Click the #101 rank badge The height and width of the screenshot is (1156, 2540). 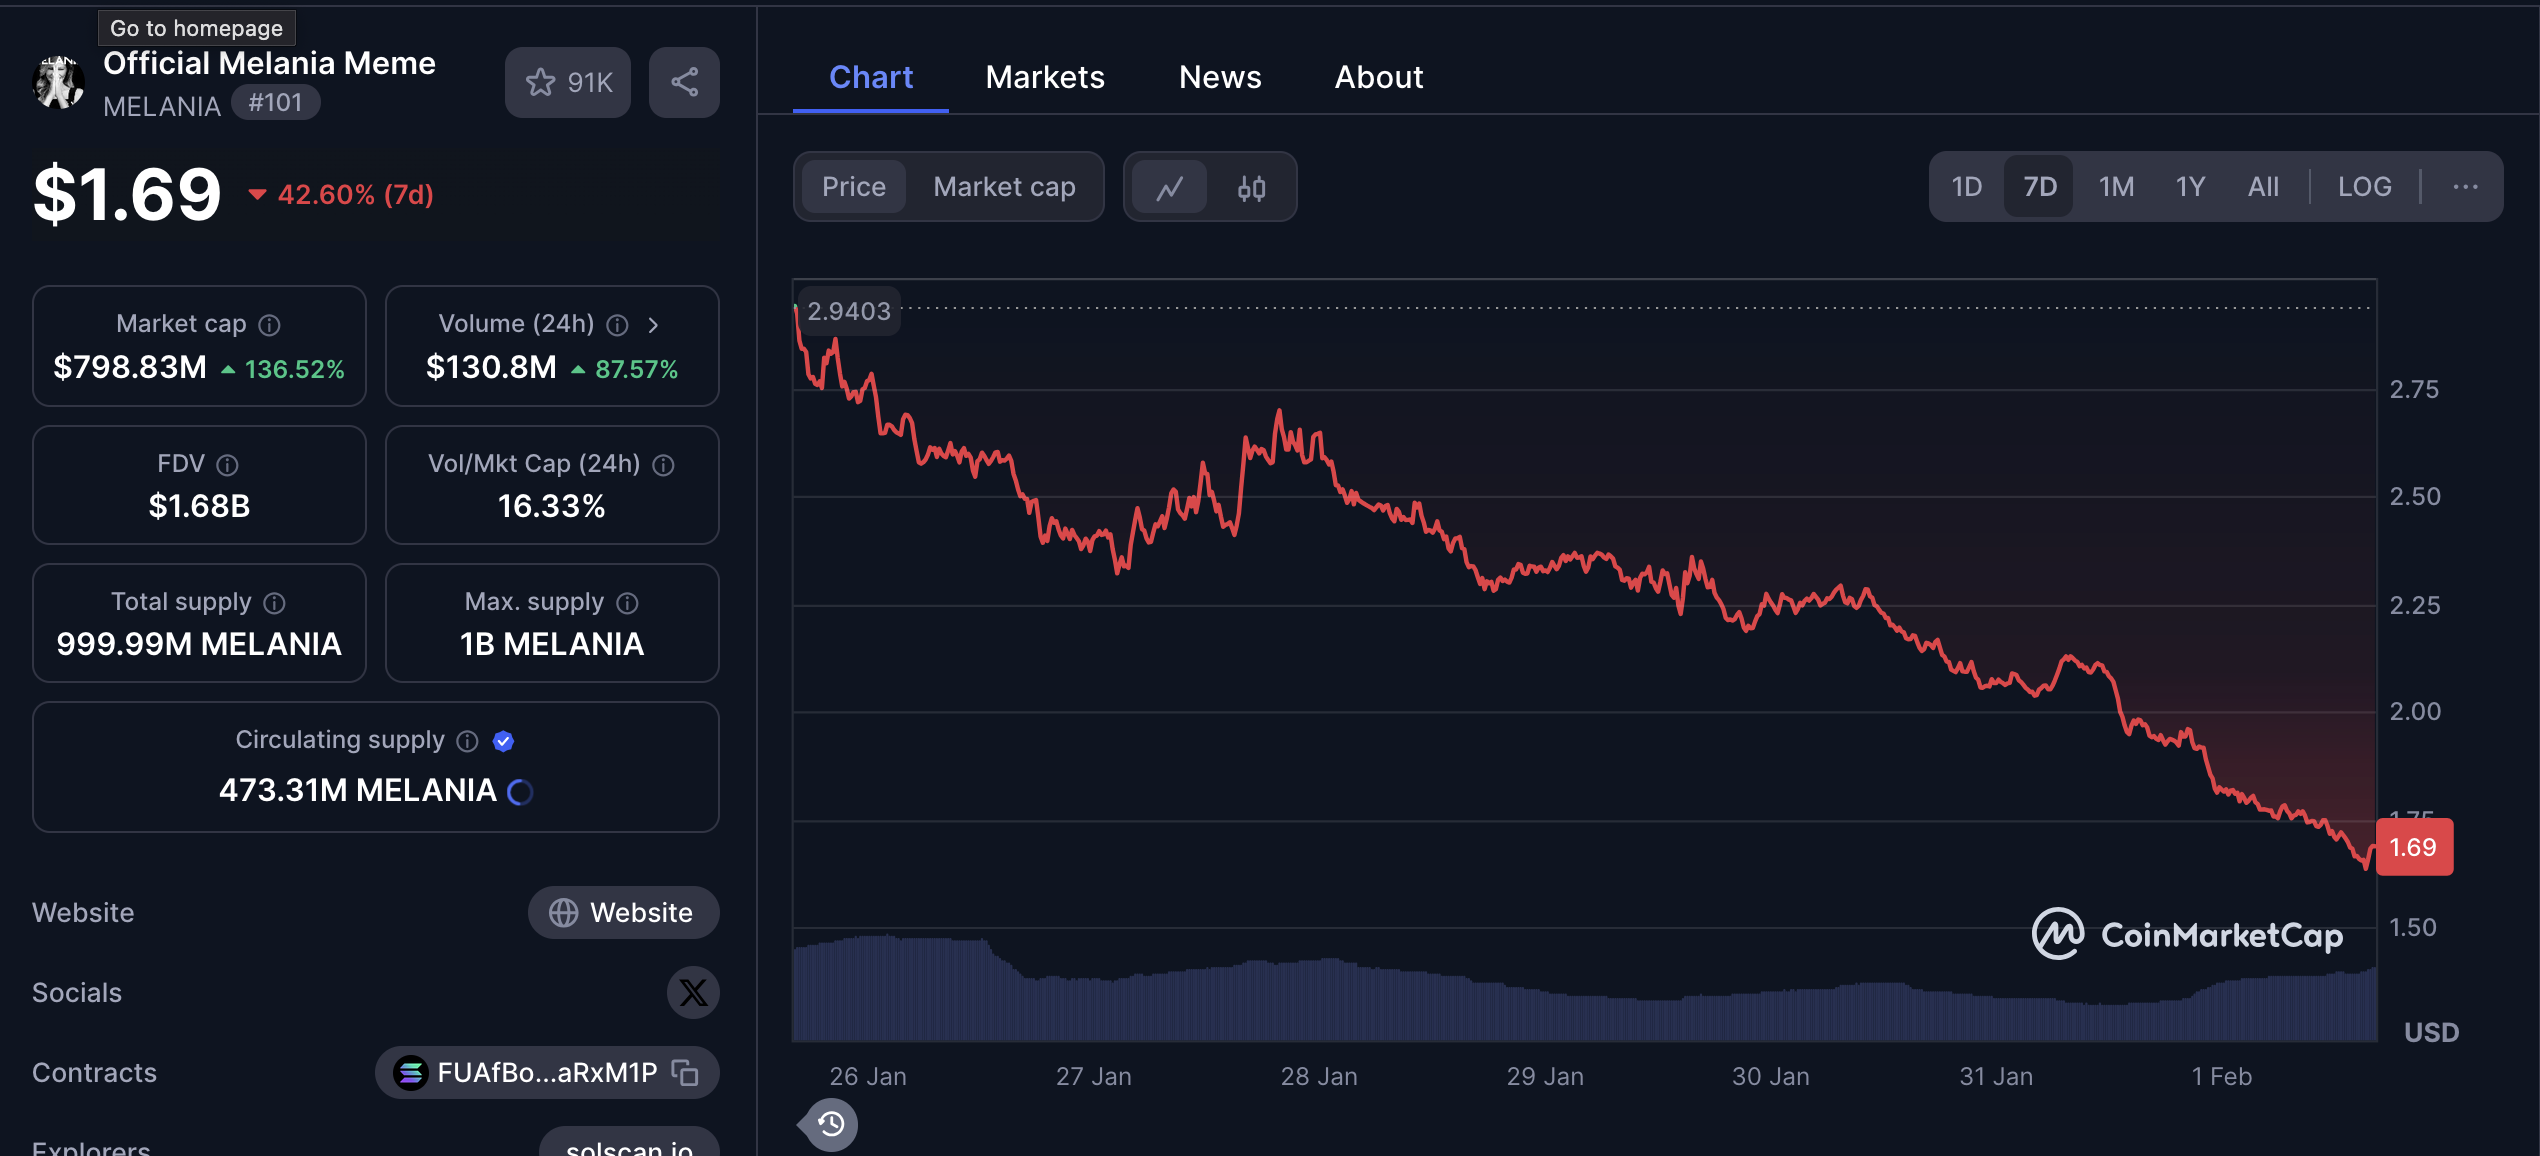275,103
